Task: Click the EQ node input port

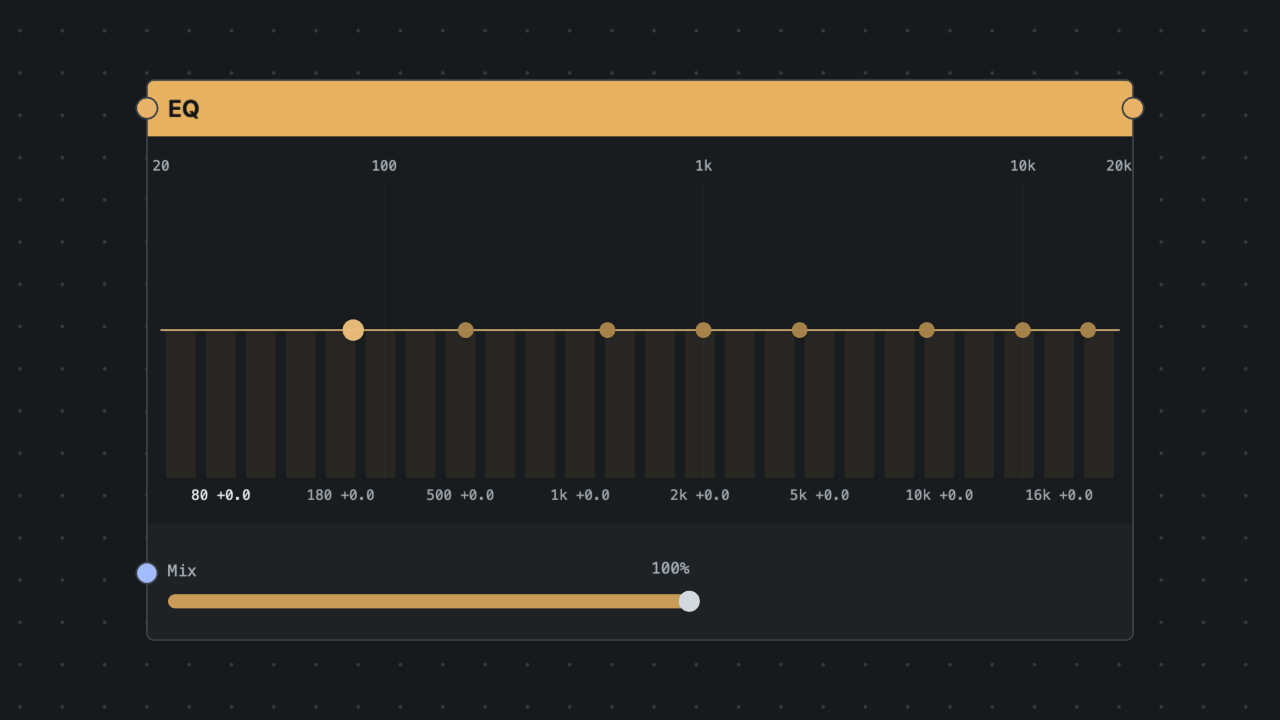Action: [147, 108]
